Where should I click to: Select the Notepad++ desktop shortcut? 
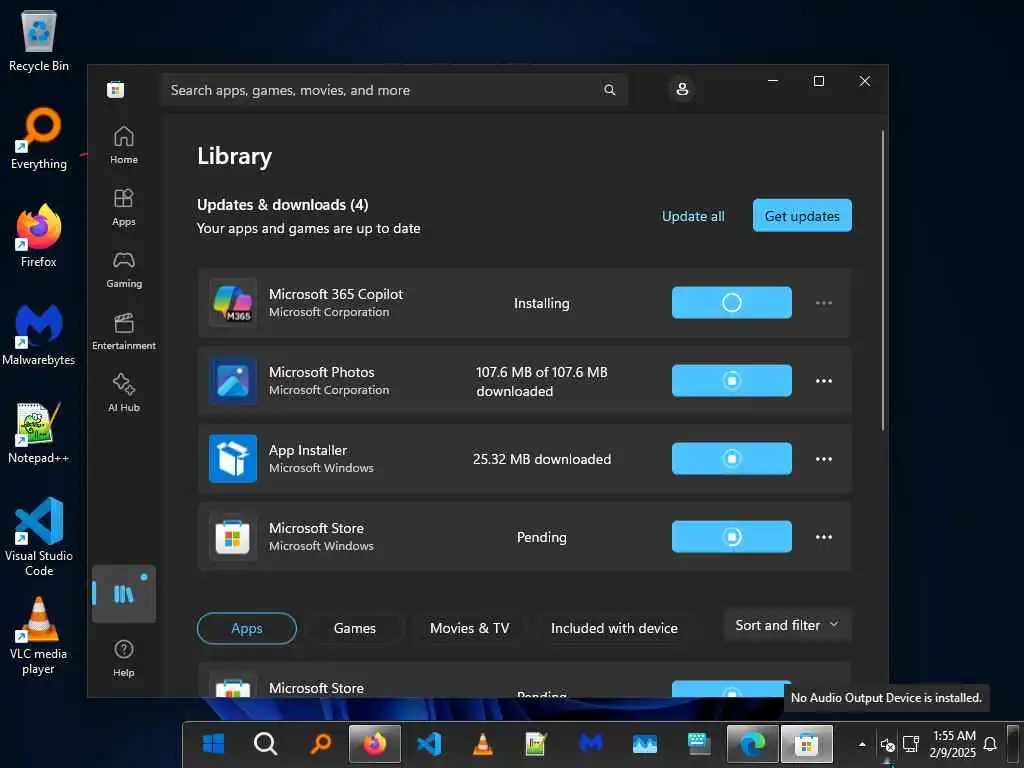[x=39, y=432]
